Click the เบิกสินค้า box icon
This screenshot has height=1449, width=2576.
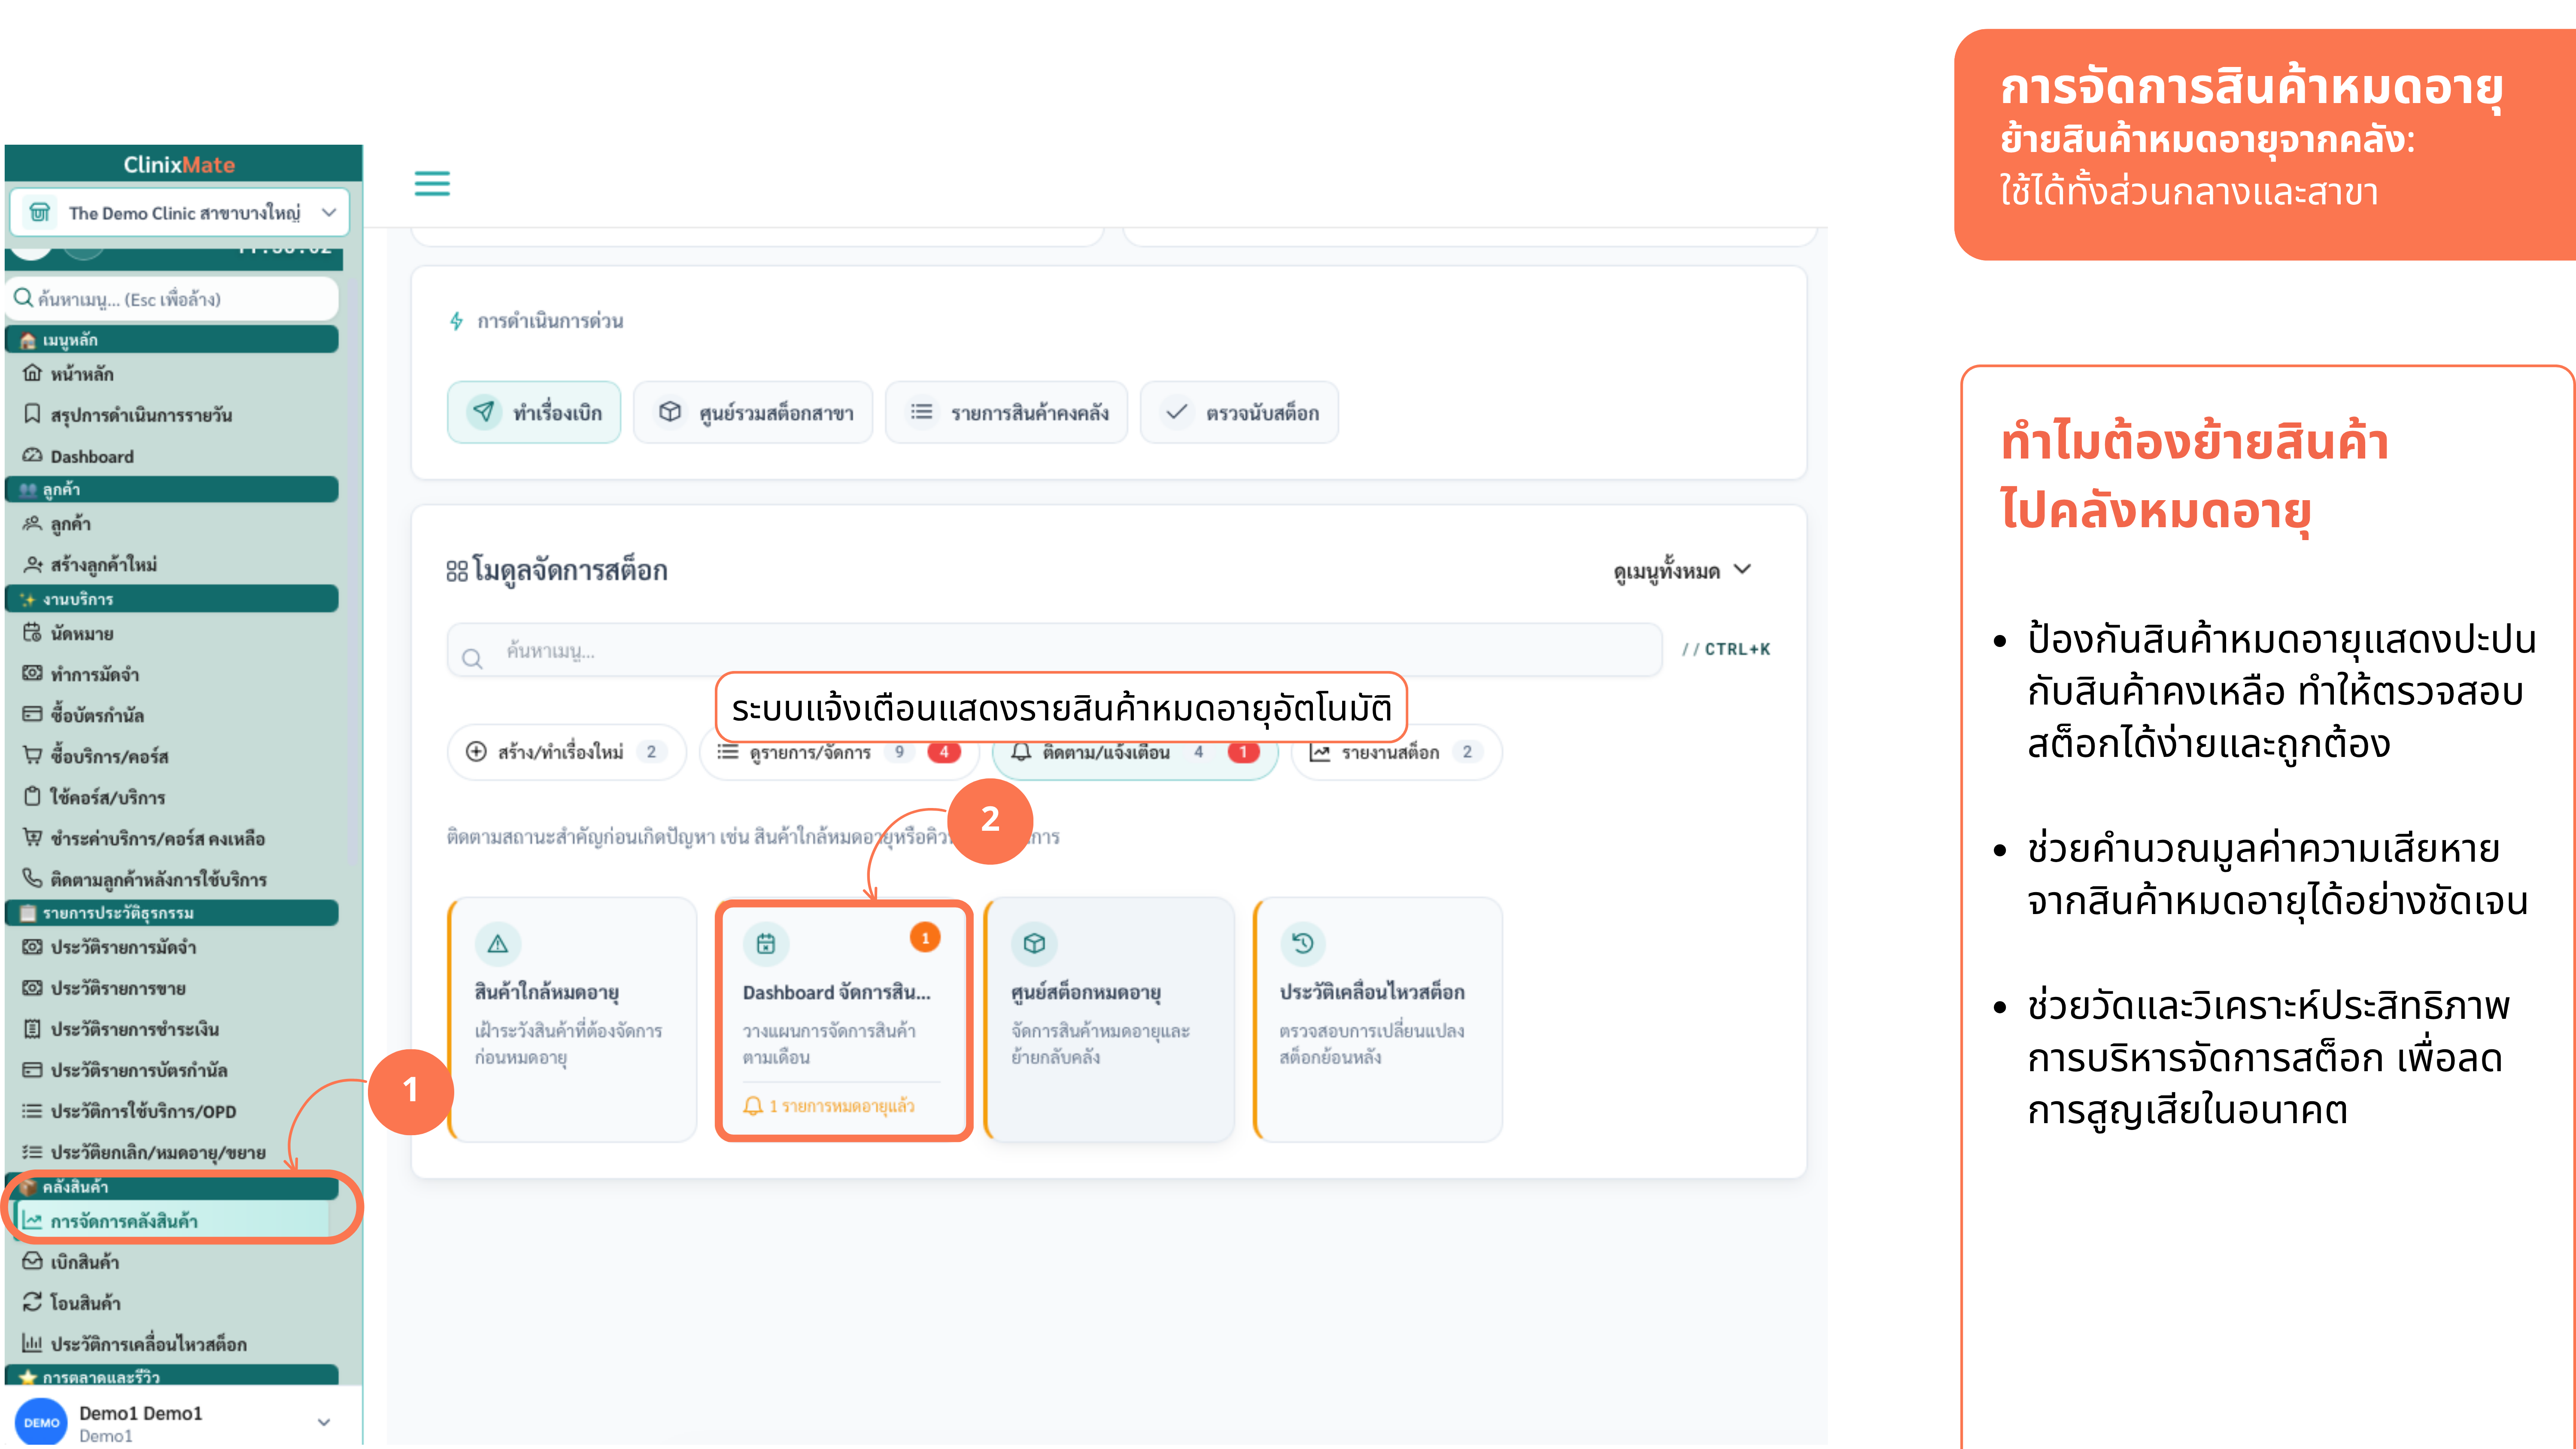(x=32, y=1262)
